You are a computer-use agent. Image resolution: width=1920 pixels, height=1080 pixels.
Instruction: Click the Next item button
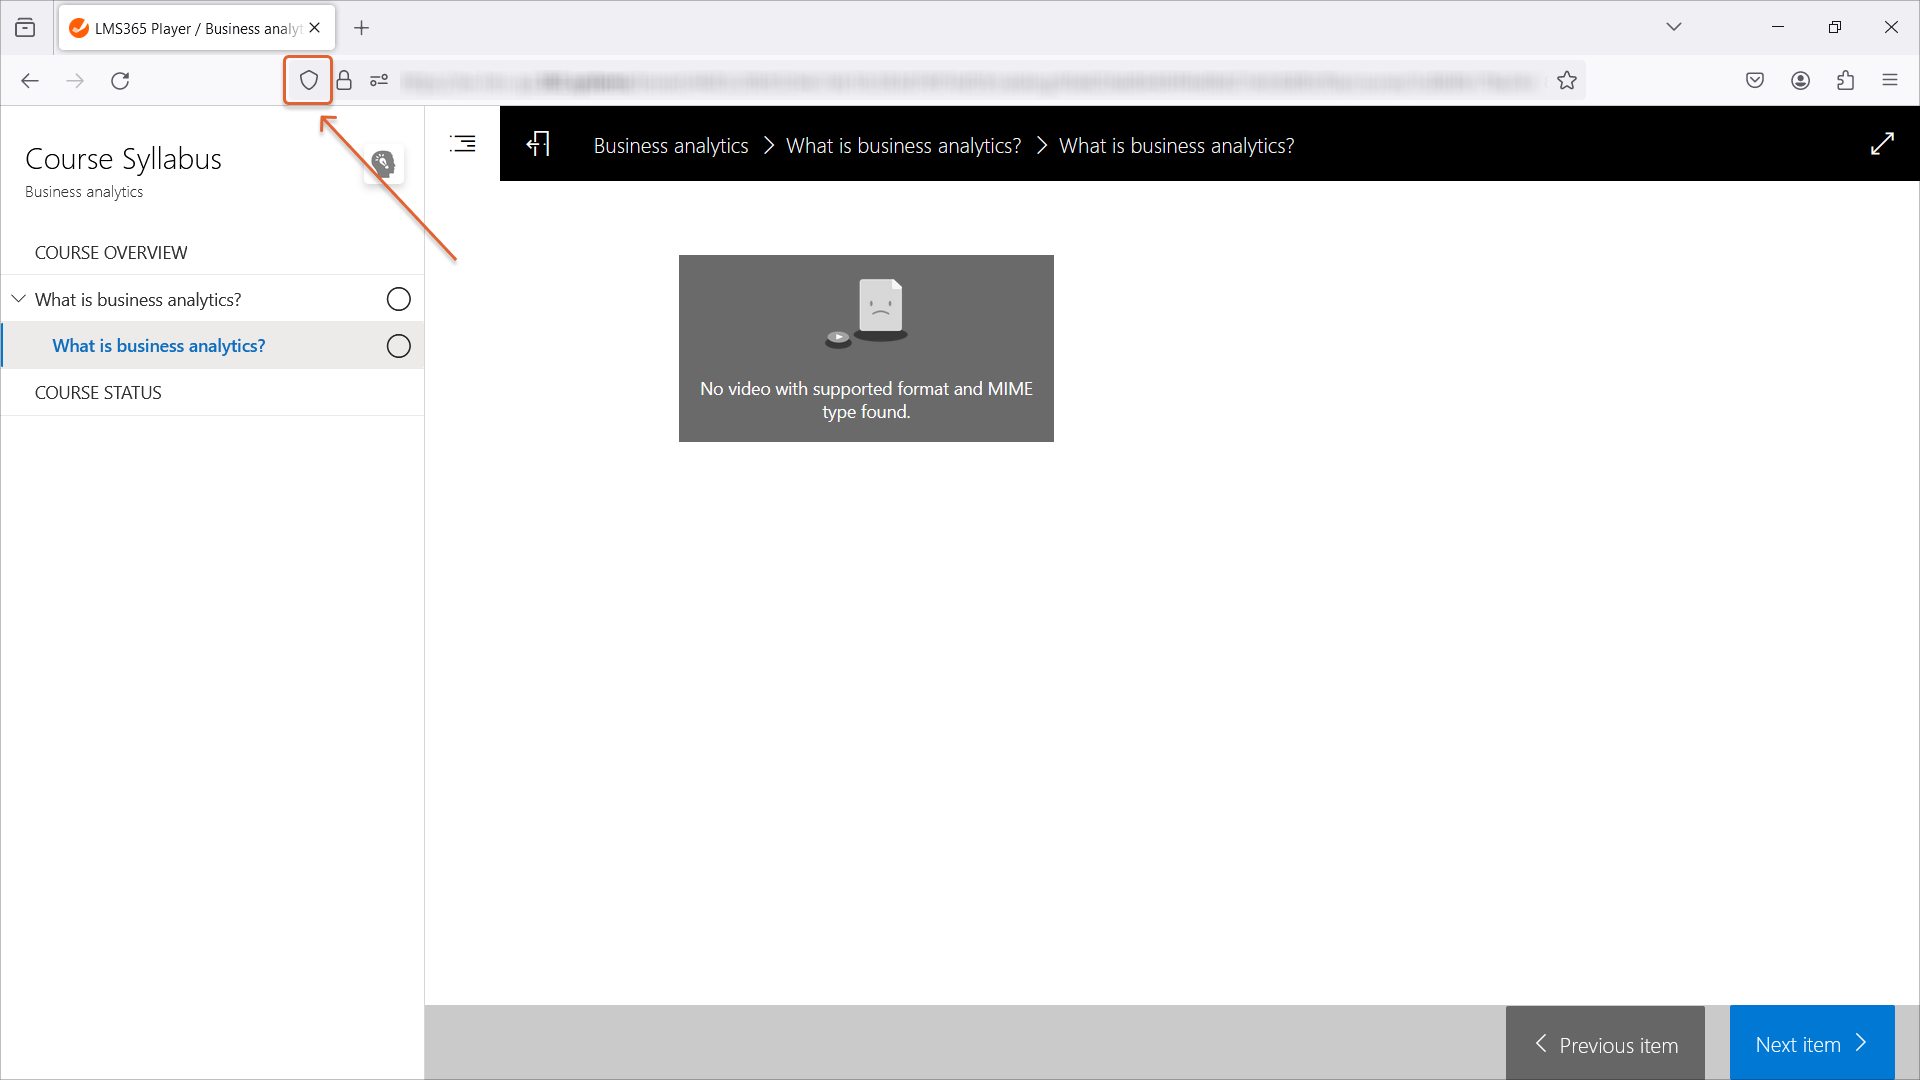1811,1044
